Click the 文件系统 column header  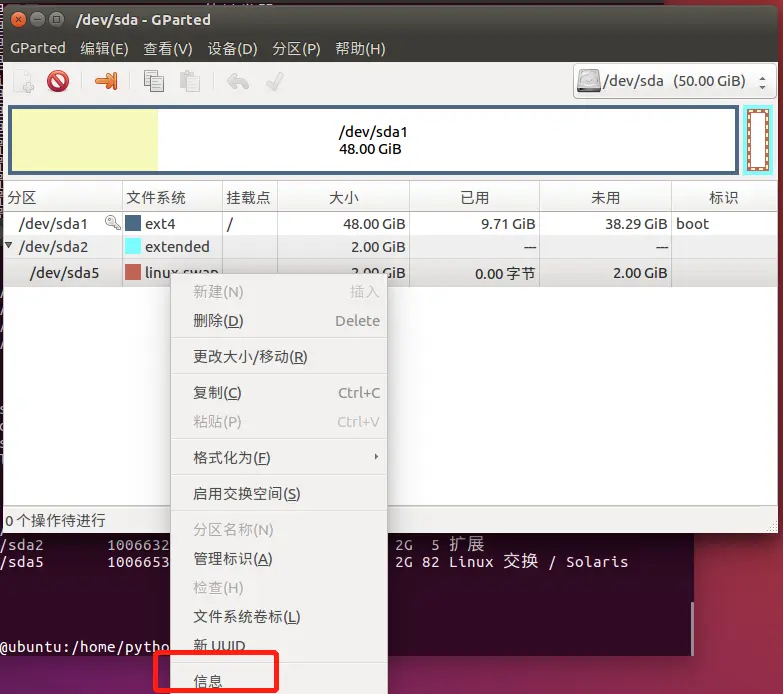[172, 197]
